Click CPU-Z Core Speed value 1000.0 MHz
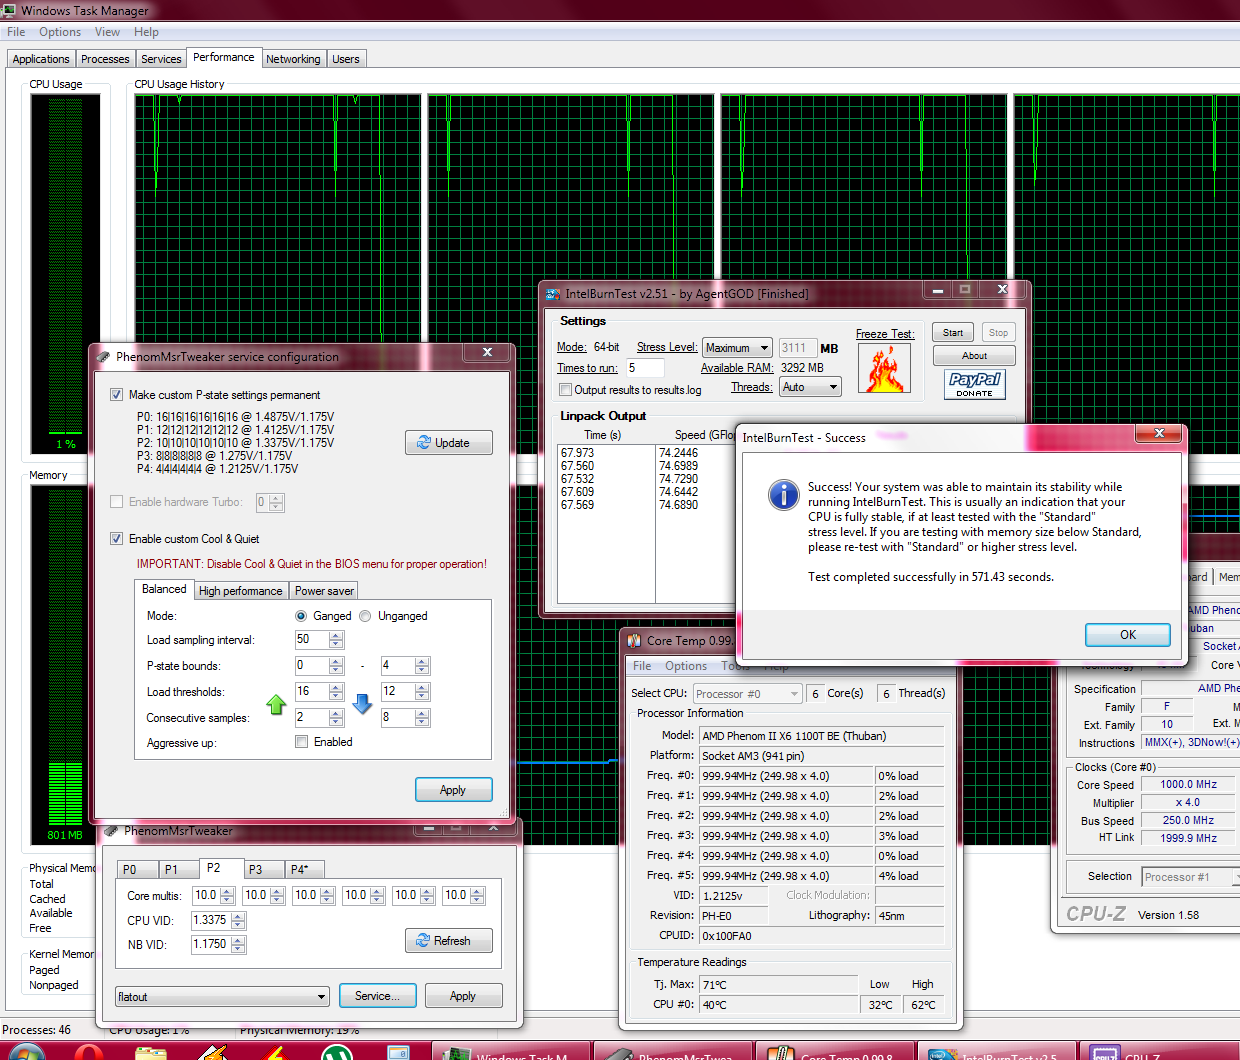Screen dimensions: 1240x1060 [1188, 785]
